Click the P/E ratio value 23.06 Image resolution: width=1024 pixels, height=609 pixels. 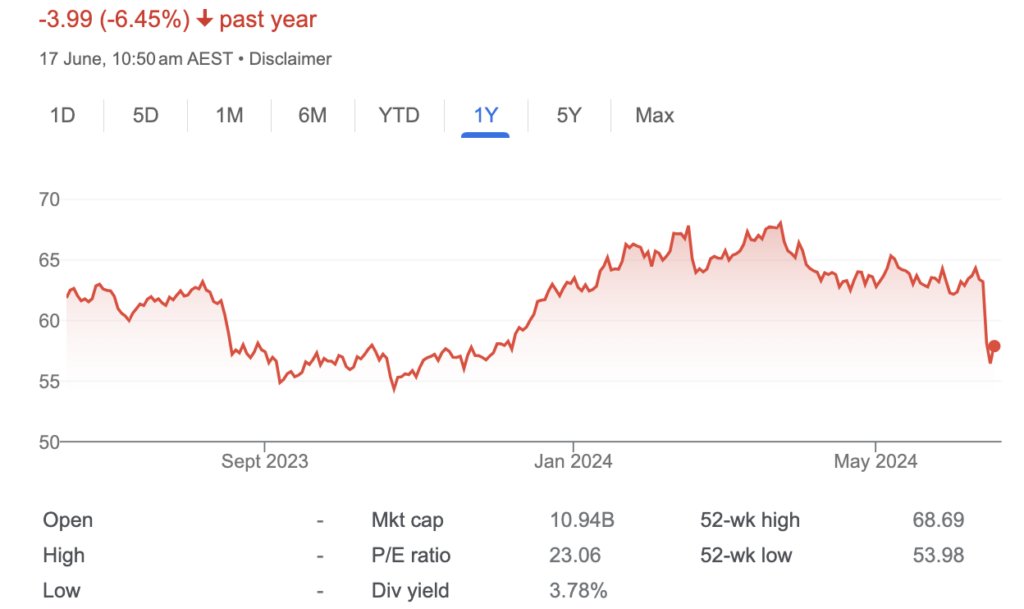click(575, 555)
